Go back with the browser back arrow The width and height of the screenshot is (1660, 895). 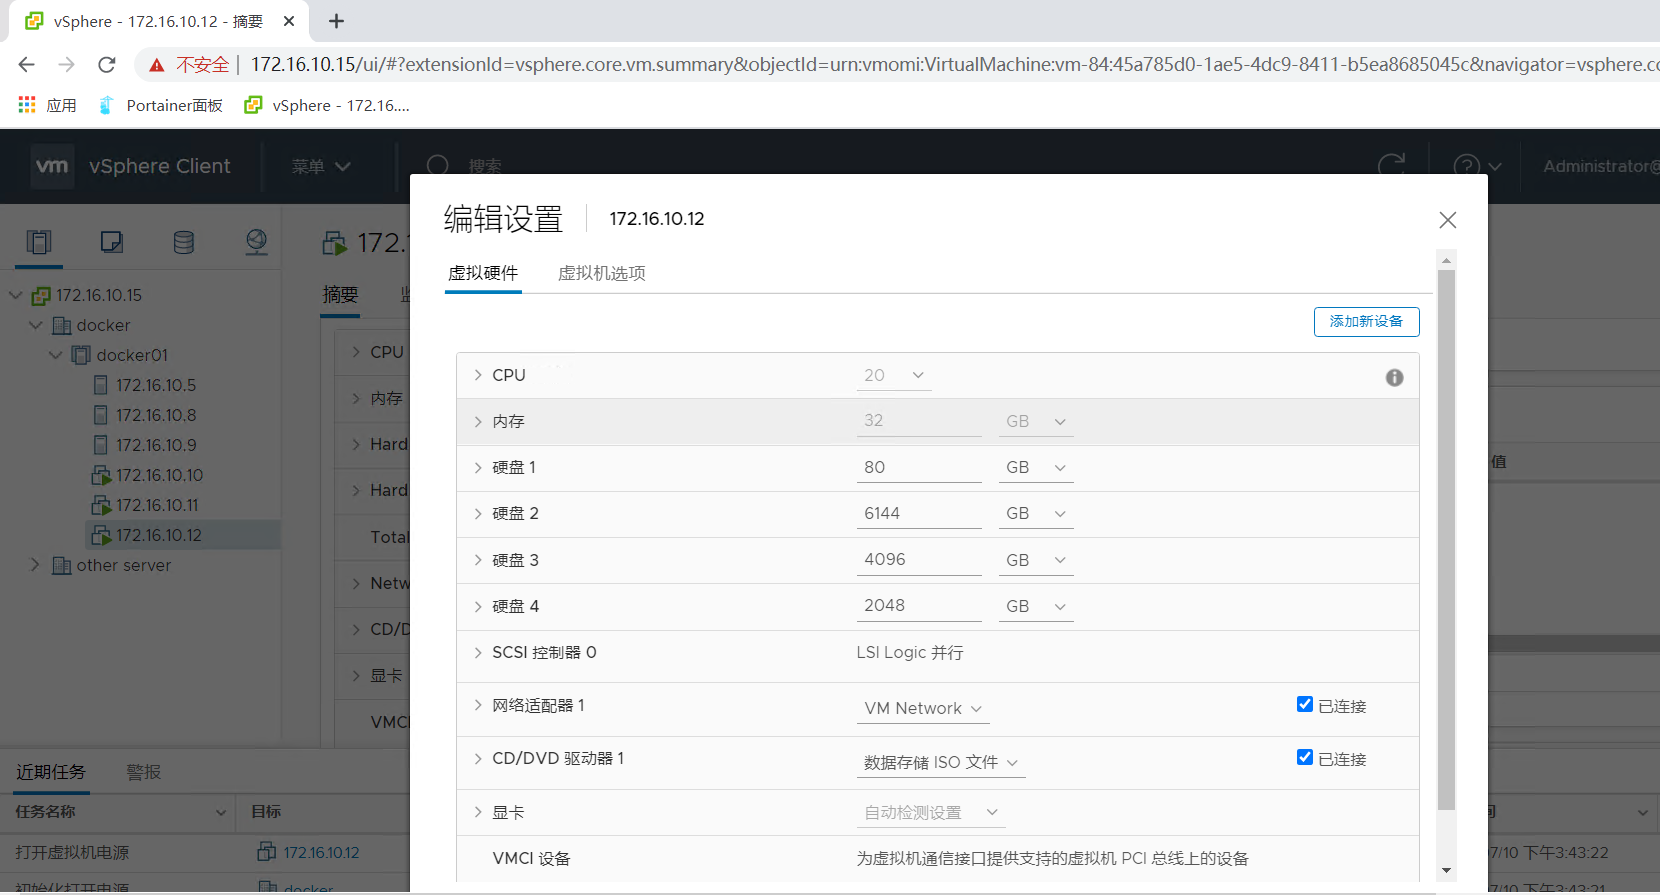(x=27, y=64)
